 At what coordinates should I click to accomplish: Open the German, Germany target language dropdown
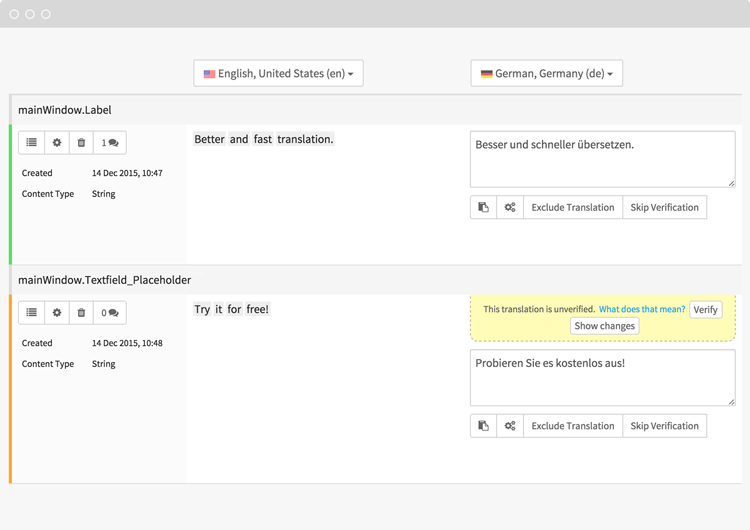(546, 74)
